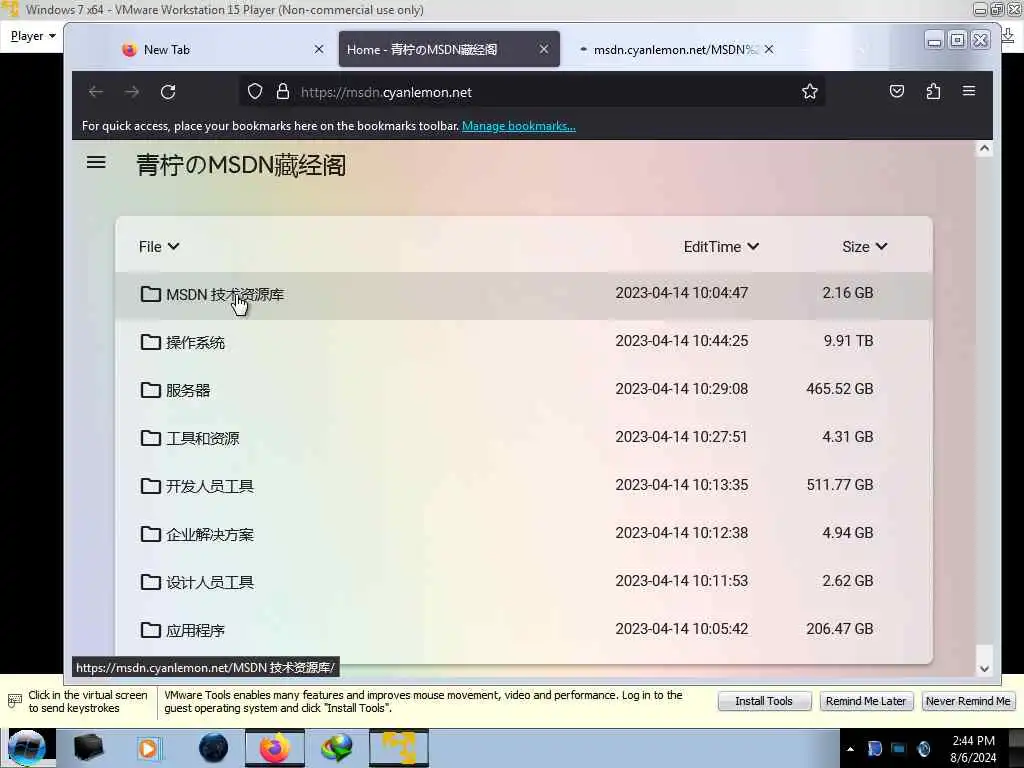Sort the list by Size
This screenshot has height=768, width=1024.
(x=864, y=246)
